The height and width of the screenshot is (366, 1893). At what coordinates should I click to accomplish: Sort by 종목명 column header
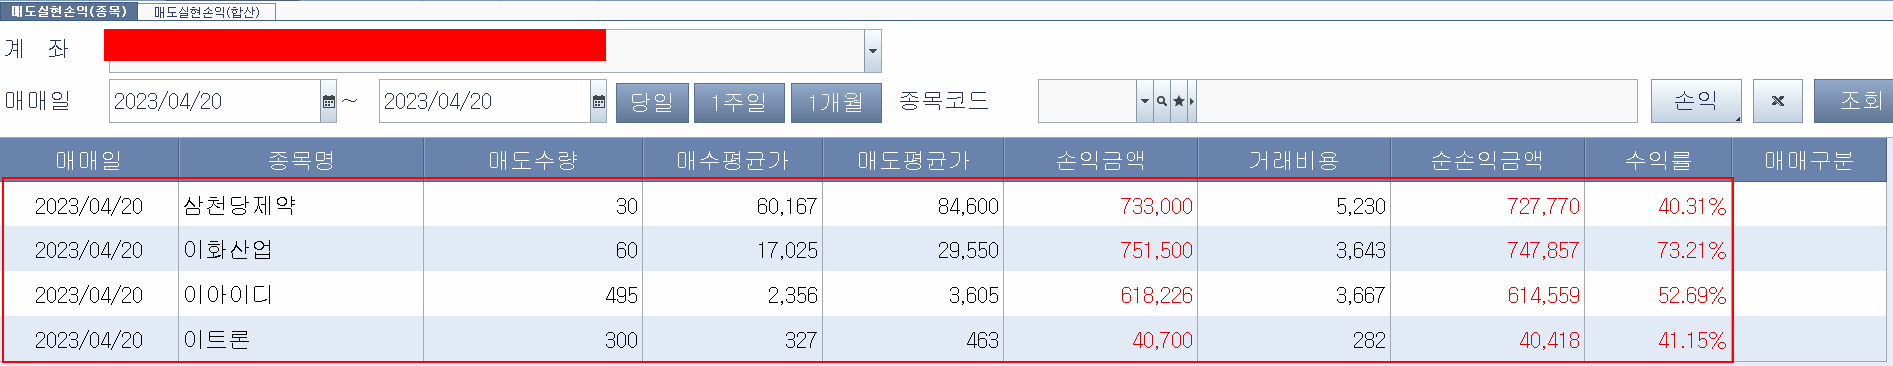point(301,160)
